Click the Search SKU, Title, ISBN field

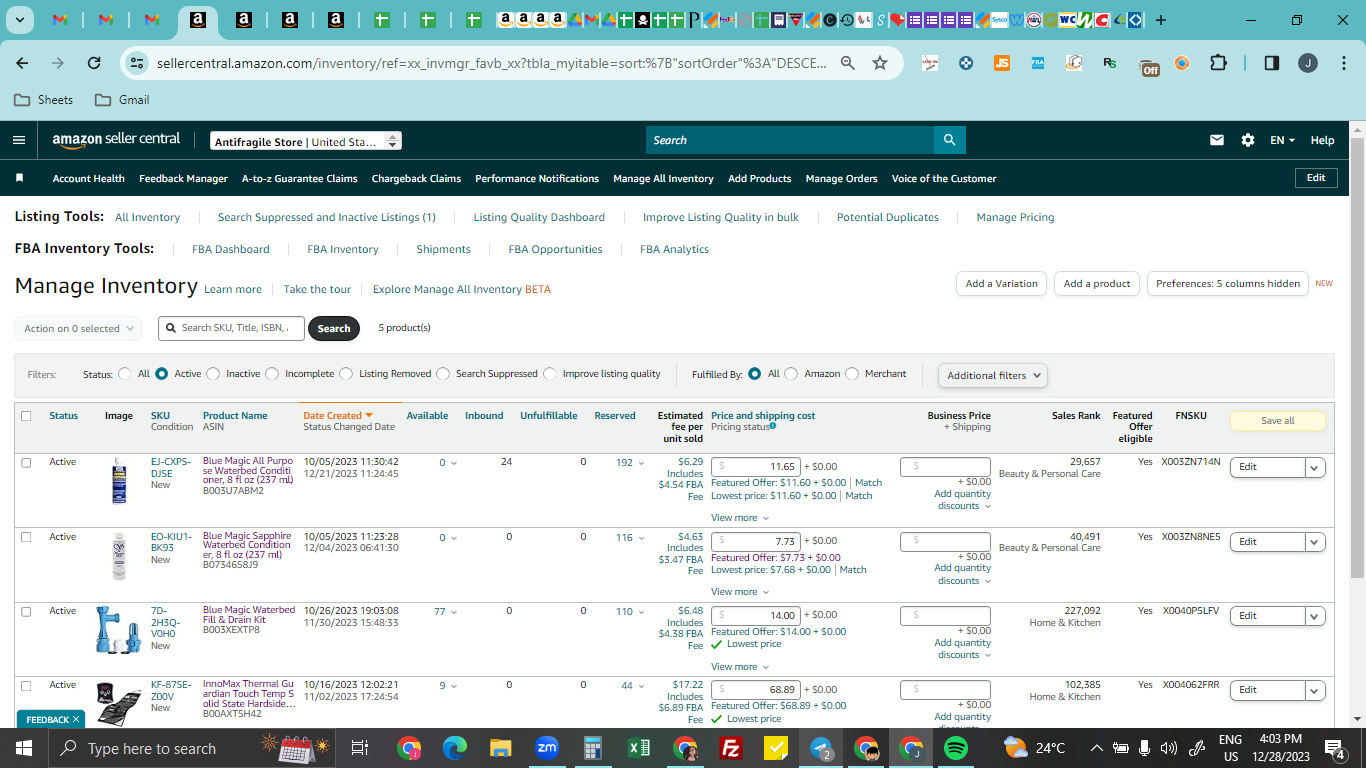[231, 328]
